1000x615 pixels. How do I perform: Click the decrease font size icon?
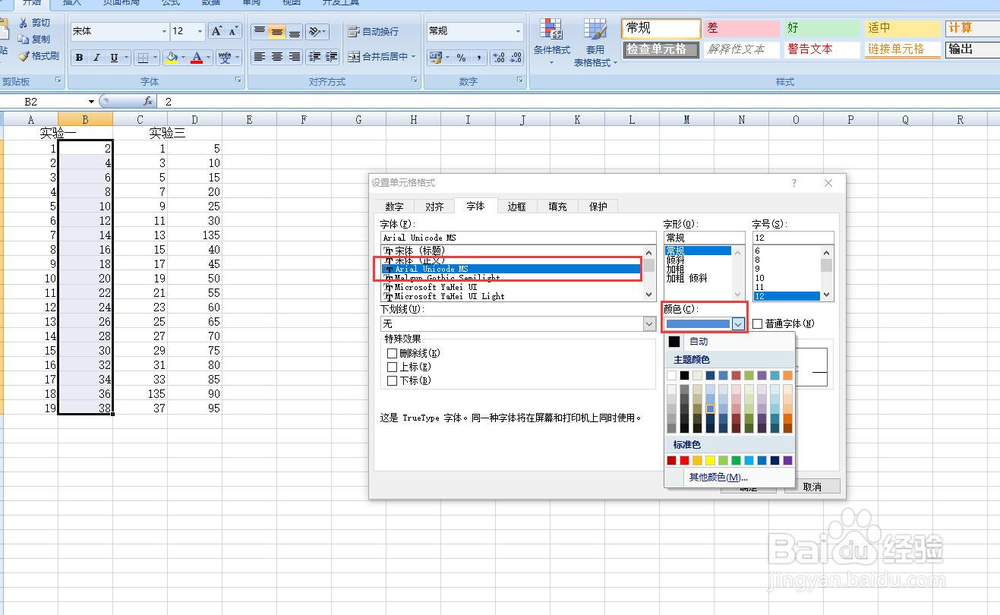point(233,31)
